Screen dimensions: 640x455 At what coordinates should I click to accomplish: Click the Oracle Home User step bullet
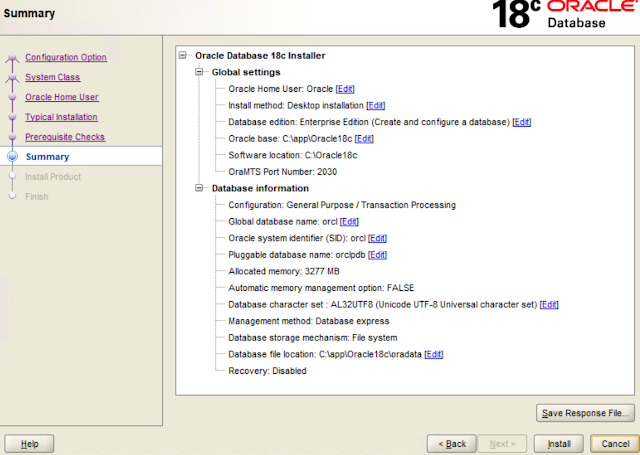coord(12,97)
